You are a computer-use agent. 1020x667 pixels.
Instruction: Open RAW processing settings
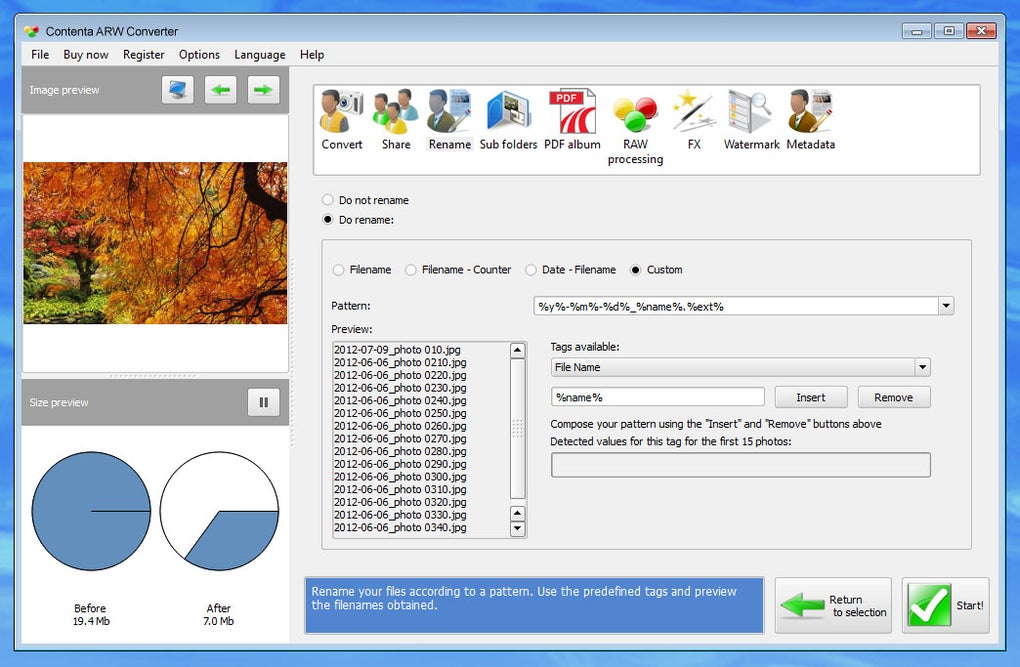coord(635,128)
